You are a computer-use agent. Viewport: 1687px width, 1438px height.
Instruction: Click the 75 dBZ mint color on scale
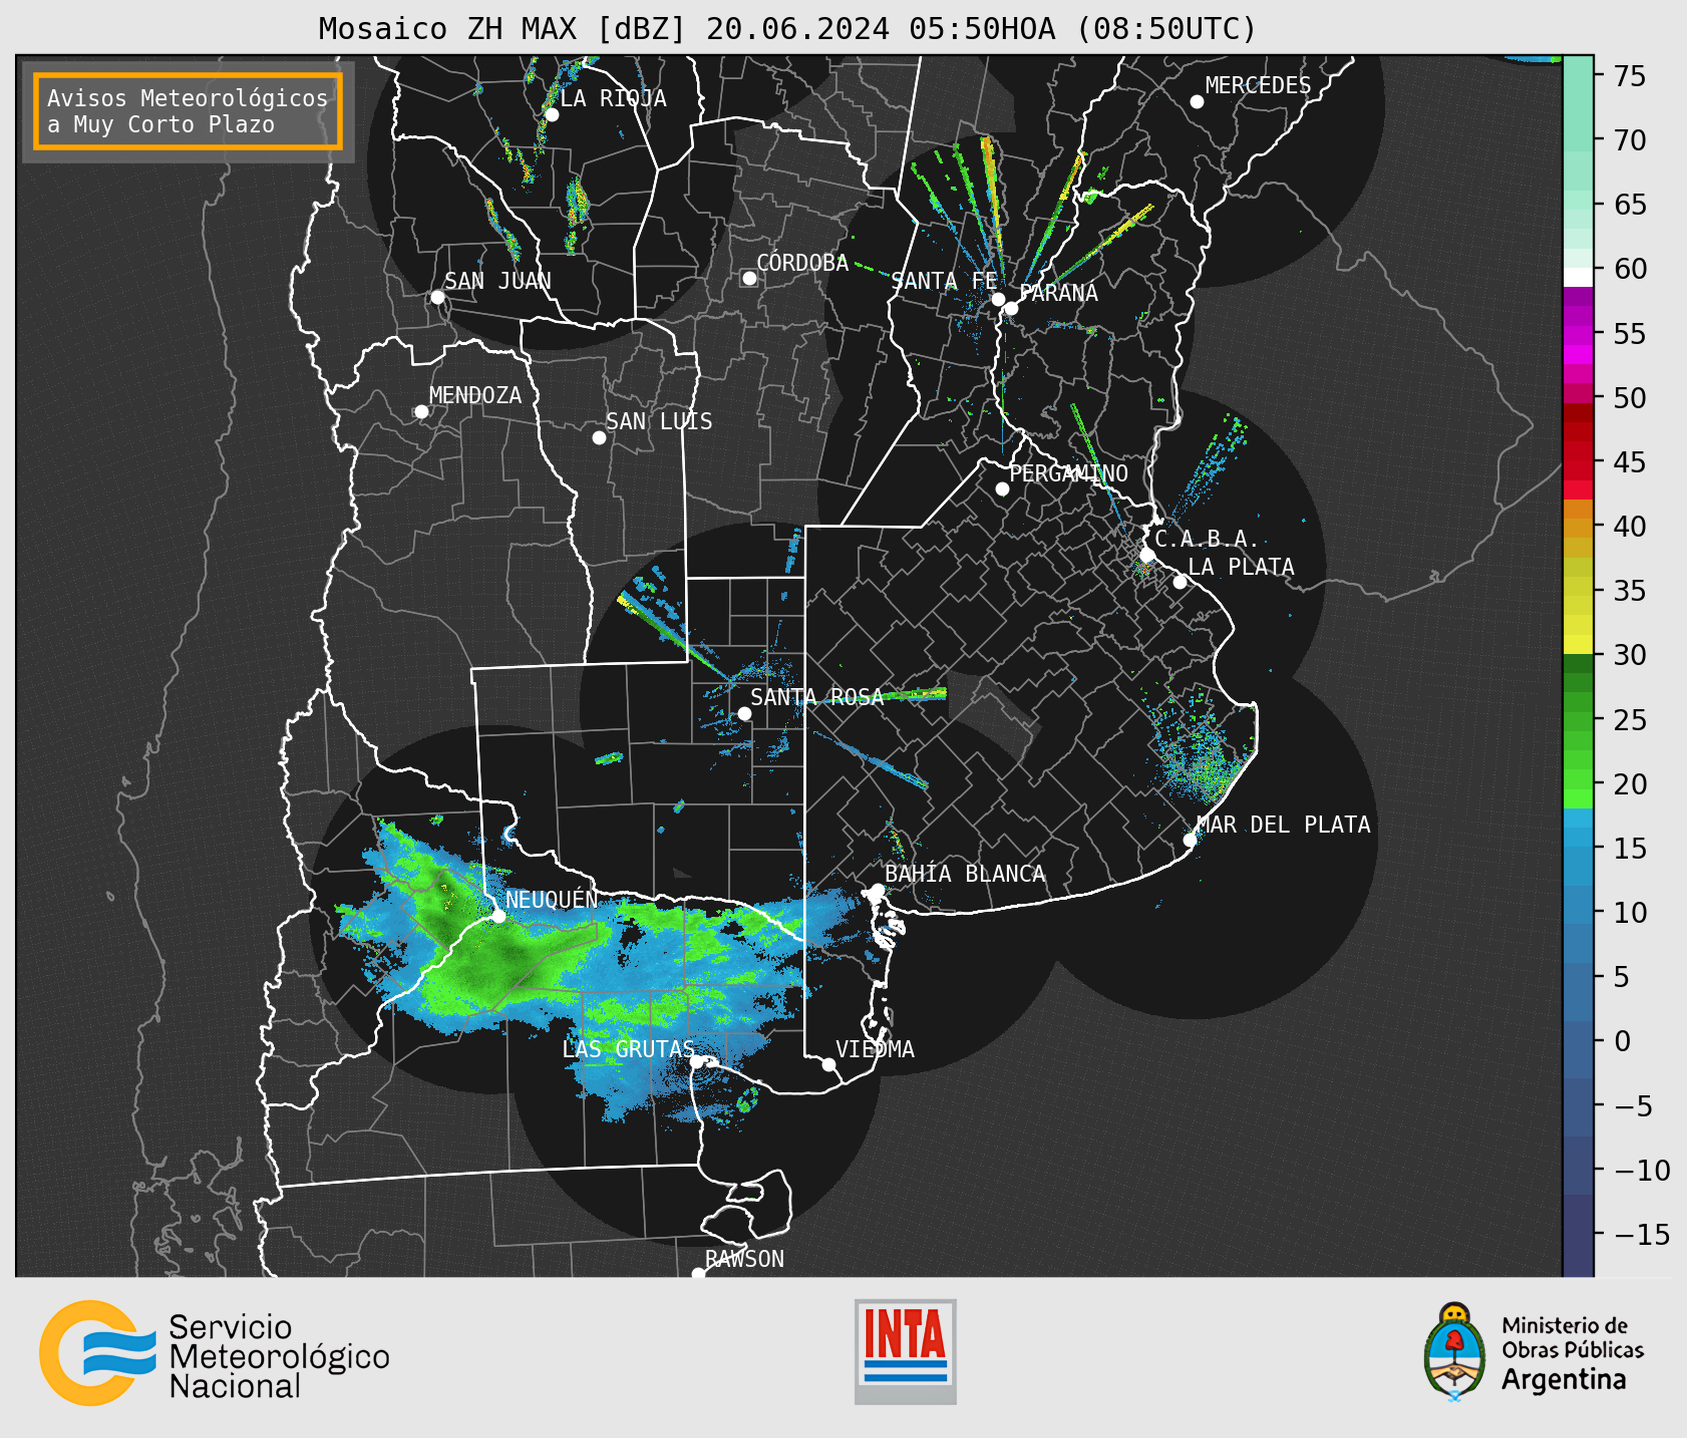pos(1578,76)
